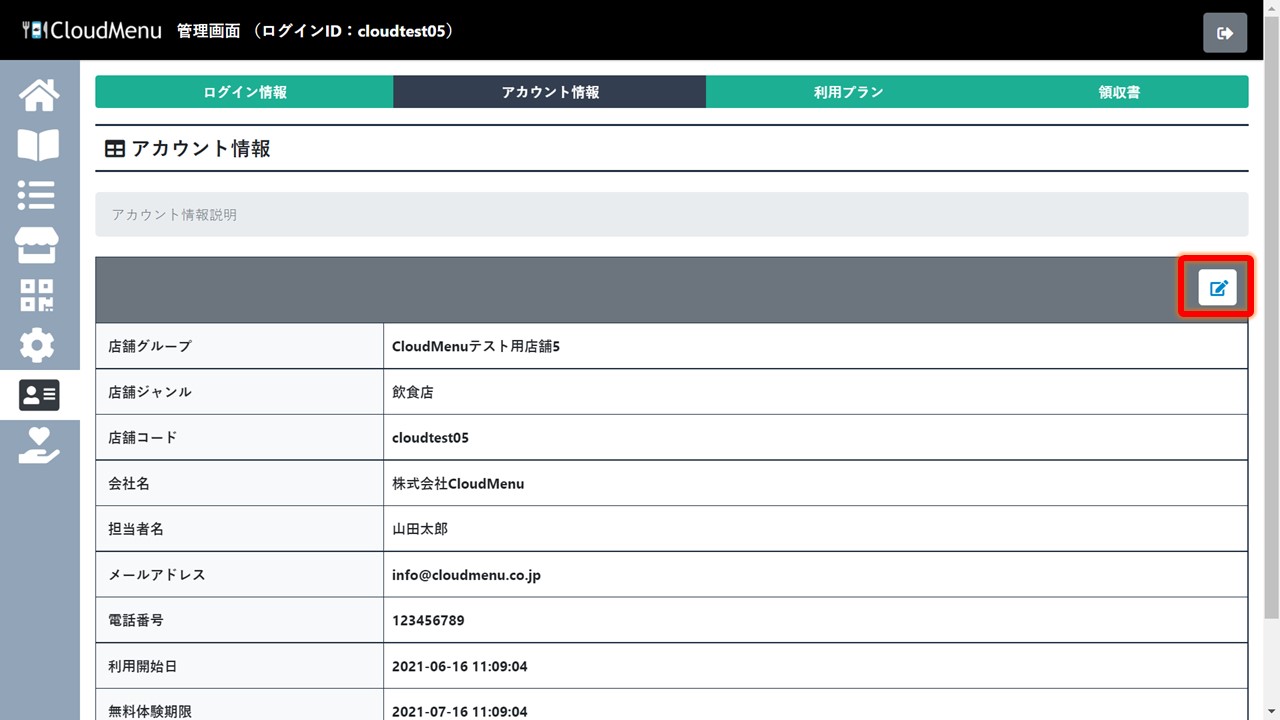Open the QR code icon in sidebar
This screenshot has width=1280, height=720.
point(39,295)
